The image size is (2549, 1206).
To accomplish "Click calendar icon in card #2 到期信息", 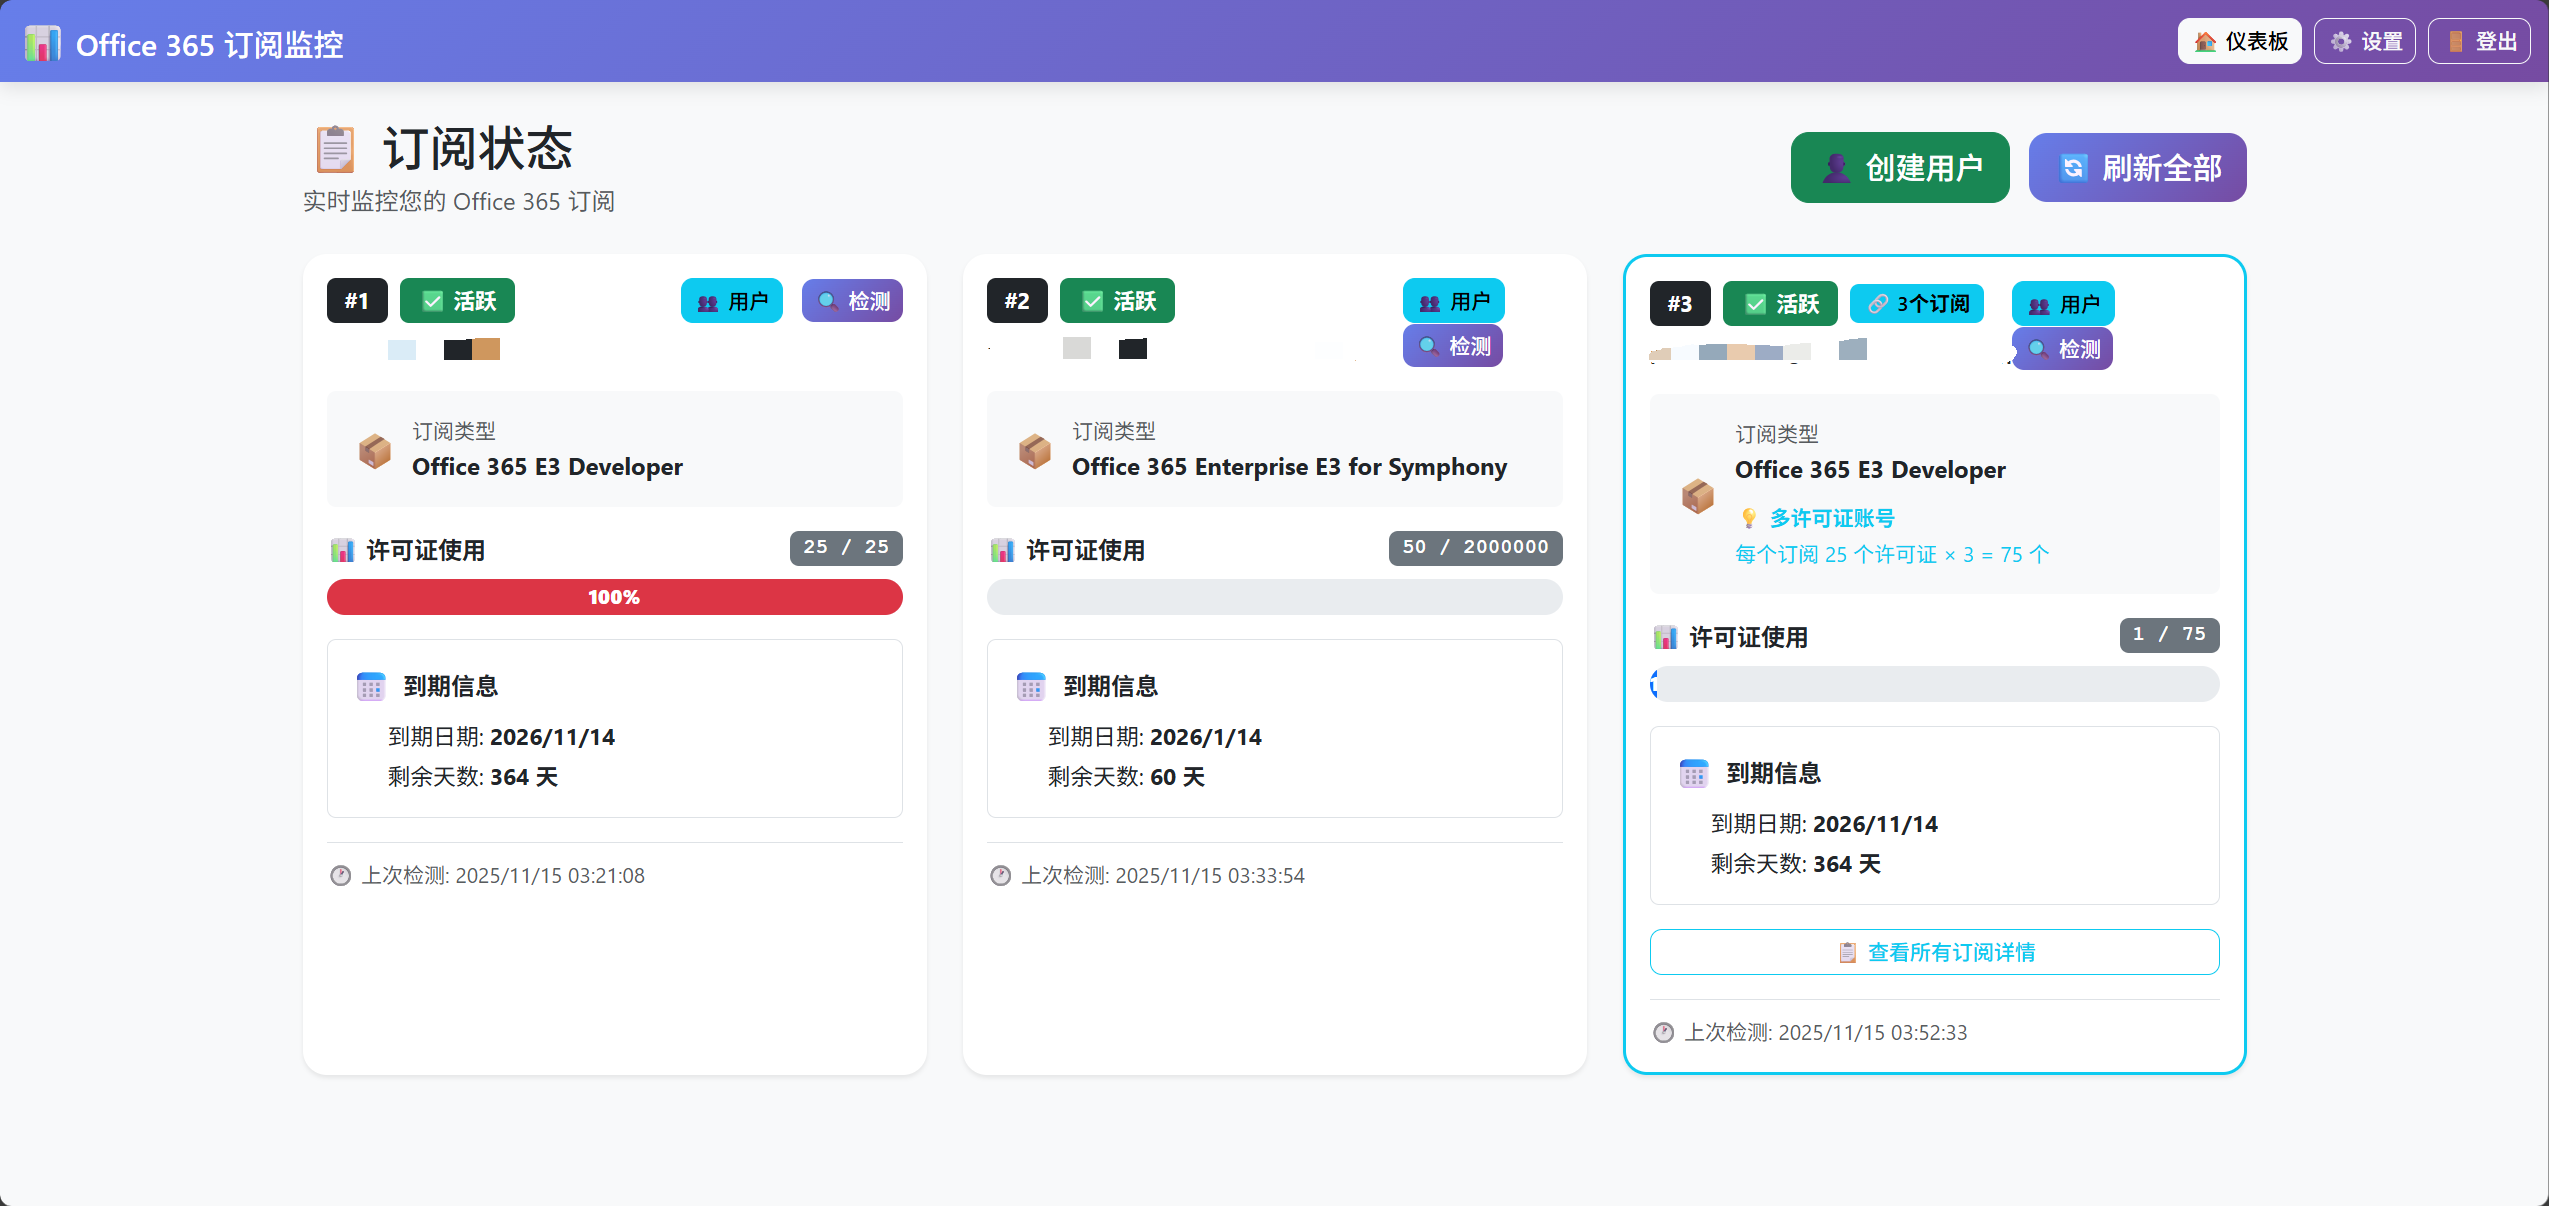I will [1031, 687].
